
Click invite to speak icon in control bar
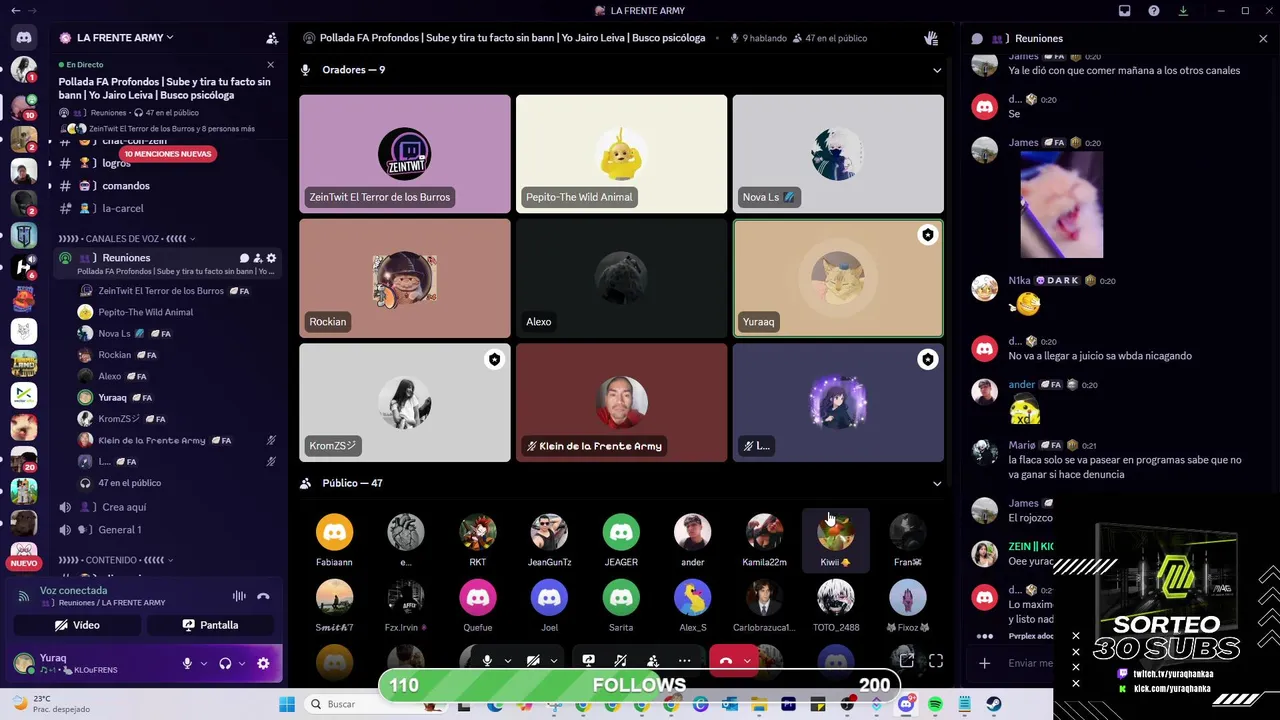click(652, 660)
